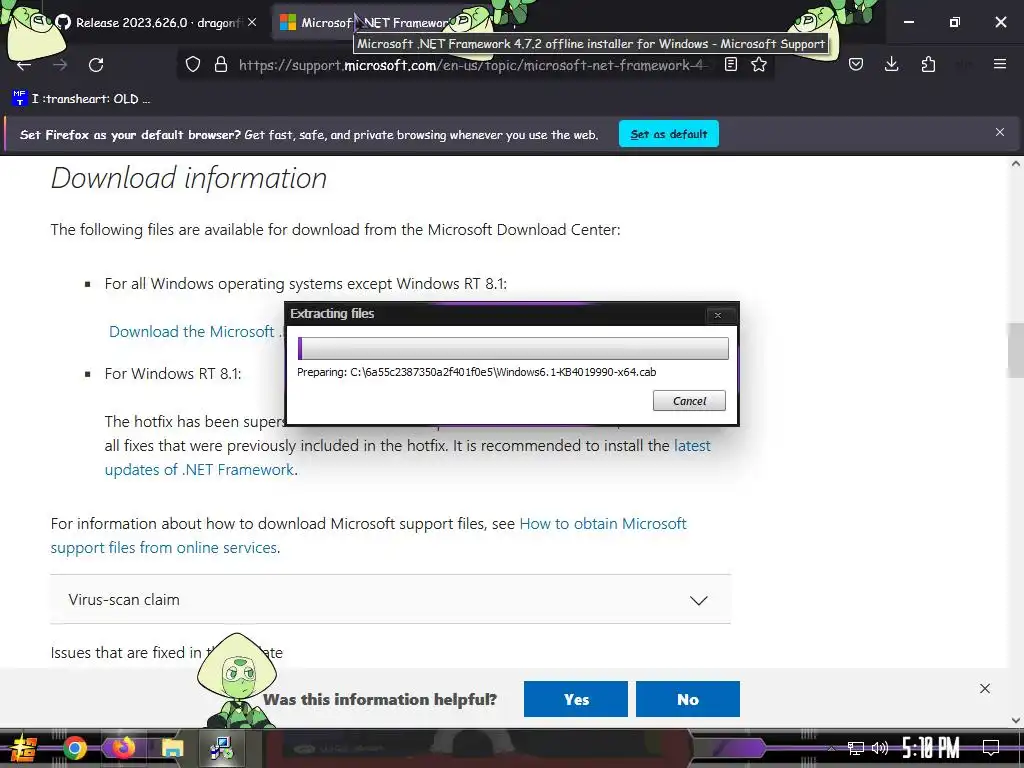Save page to Pocket
This screenshot has height=768, width=1024.
click(x=856, y=65)
